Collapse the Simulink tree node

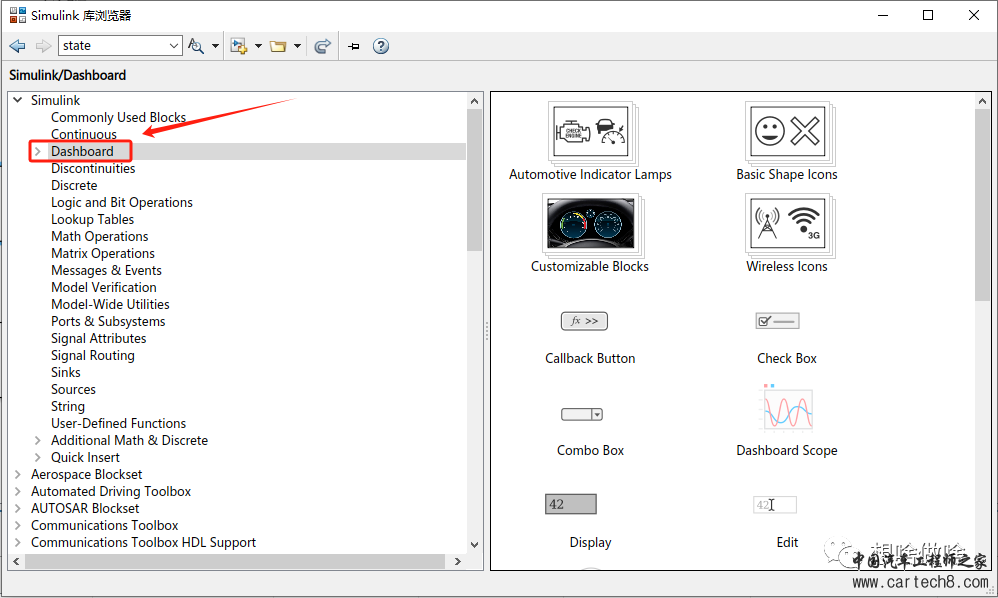pos(18,100)
